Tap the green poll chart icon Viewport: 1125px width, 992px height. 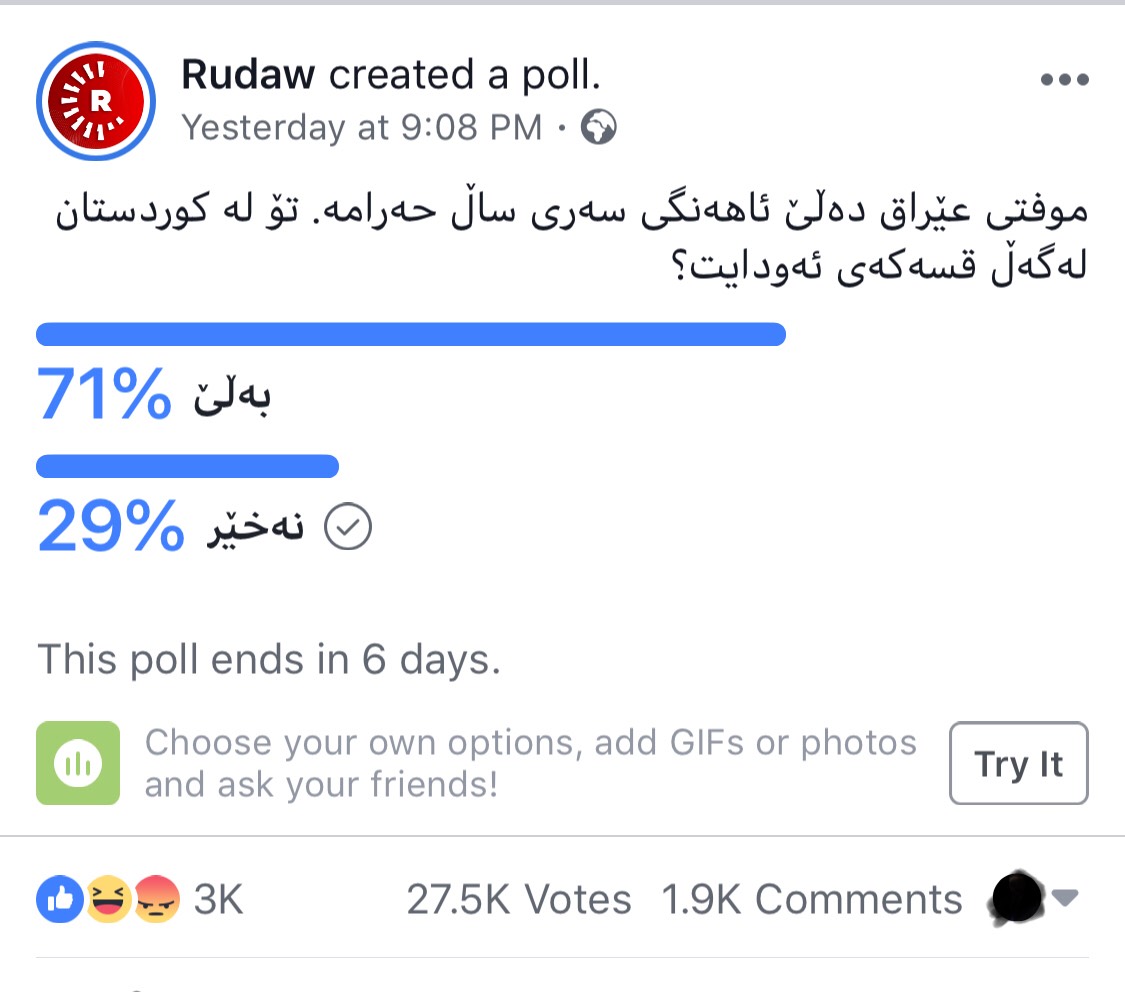click(78, 763)
